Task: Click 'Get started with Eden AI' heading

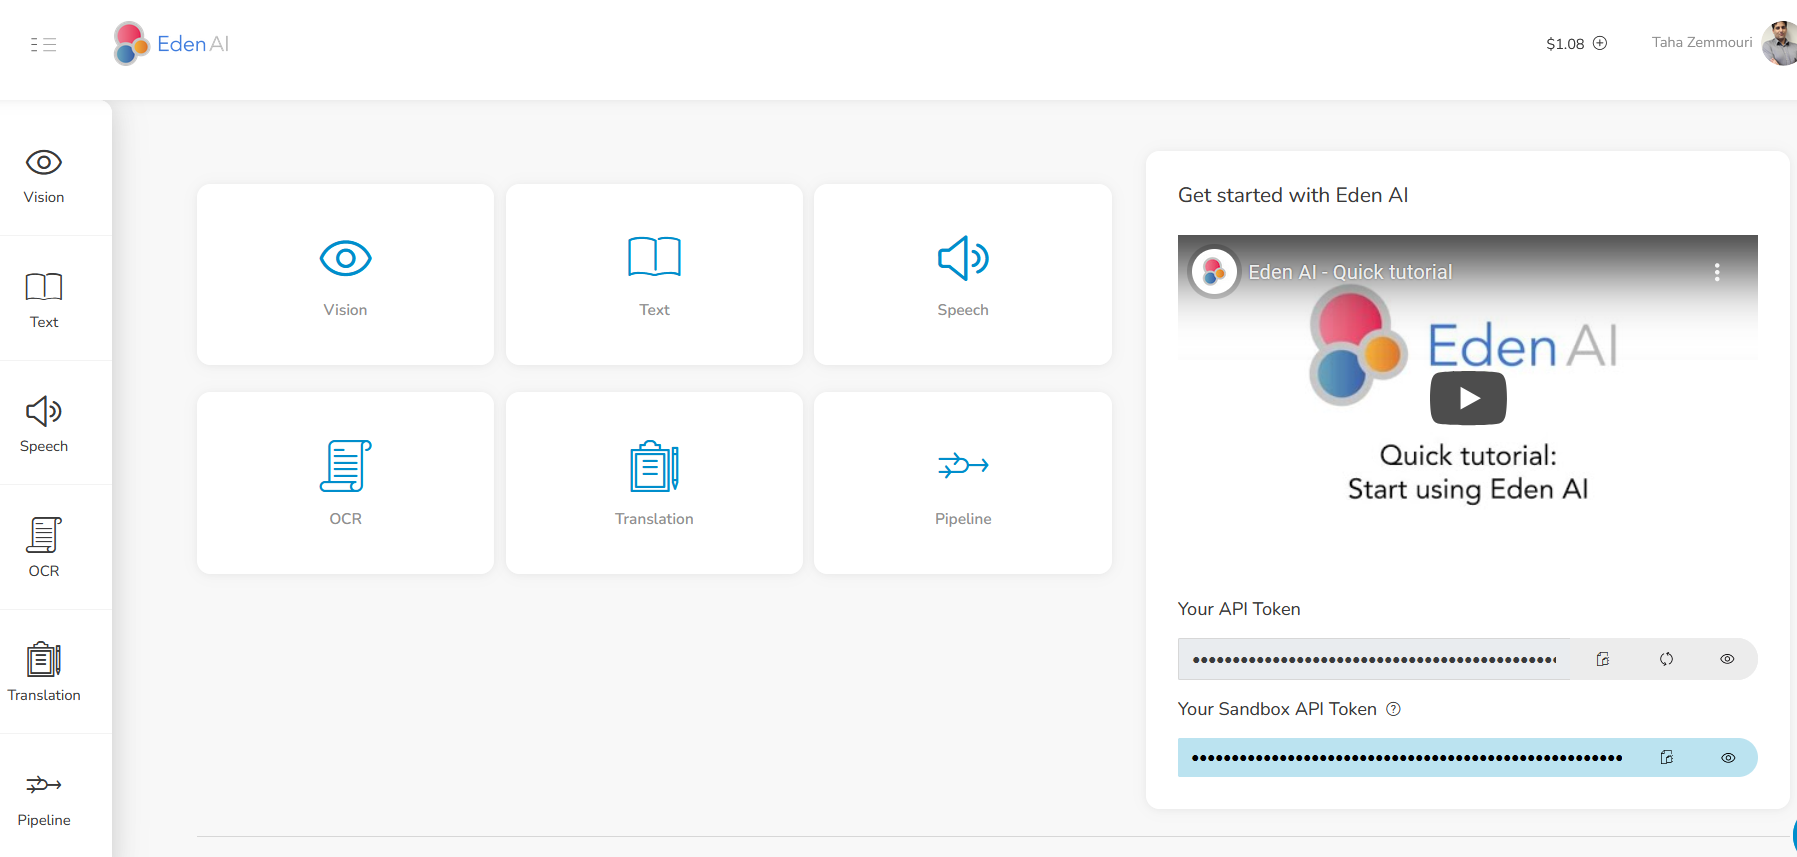Action: coord(1293,195)
